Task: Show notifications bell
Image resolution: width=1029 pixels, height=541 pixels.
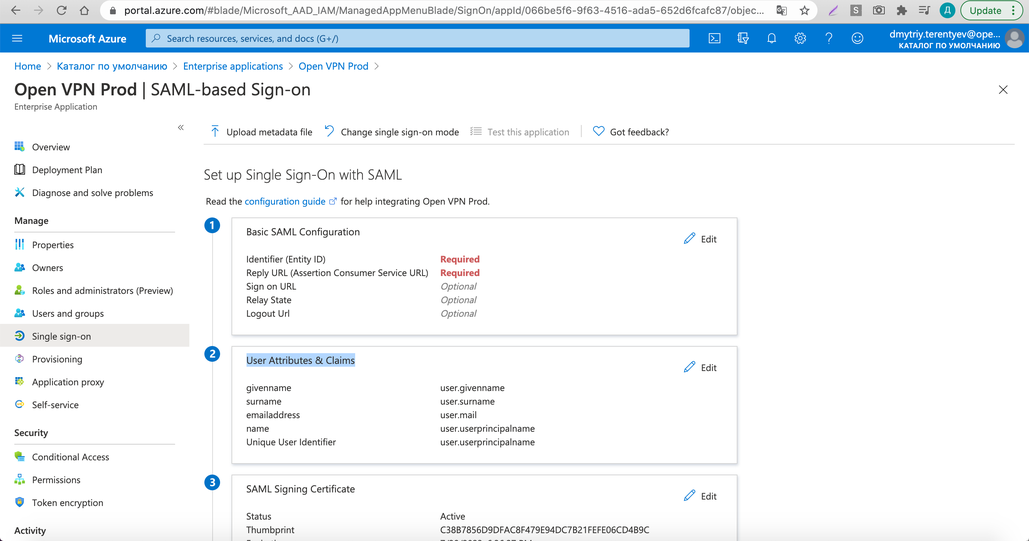Action: point(772,39)
